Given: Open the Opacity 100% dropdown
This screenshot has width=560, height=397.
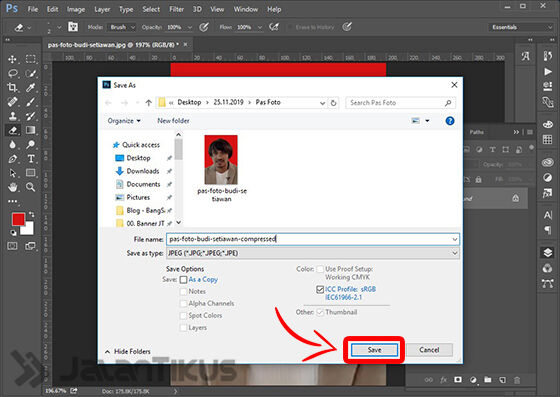Looking at the screenshot, I should 190,27.
